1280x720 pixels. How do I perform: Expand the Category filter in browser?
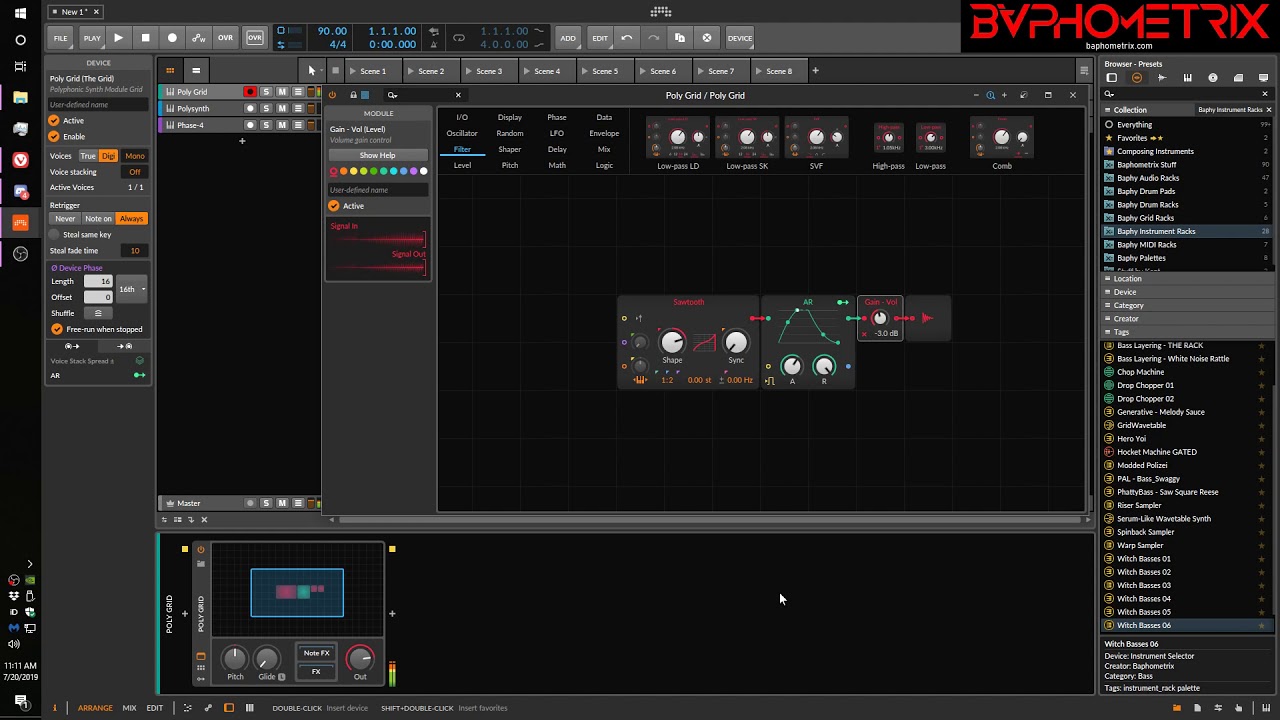1128,305
